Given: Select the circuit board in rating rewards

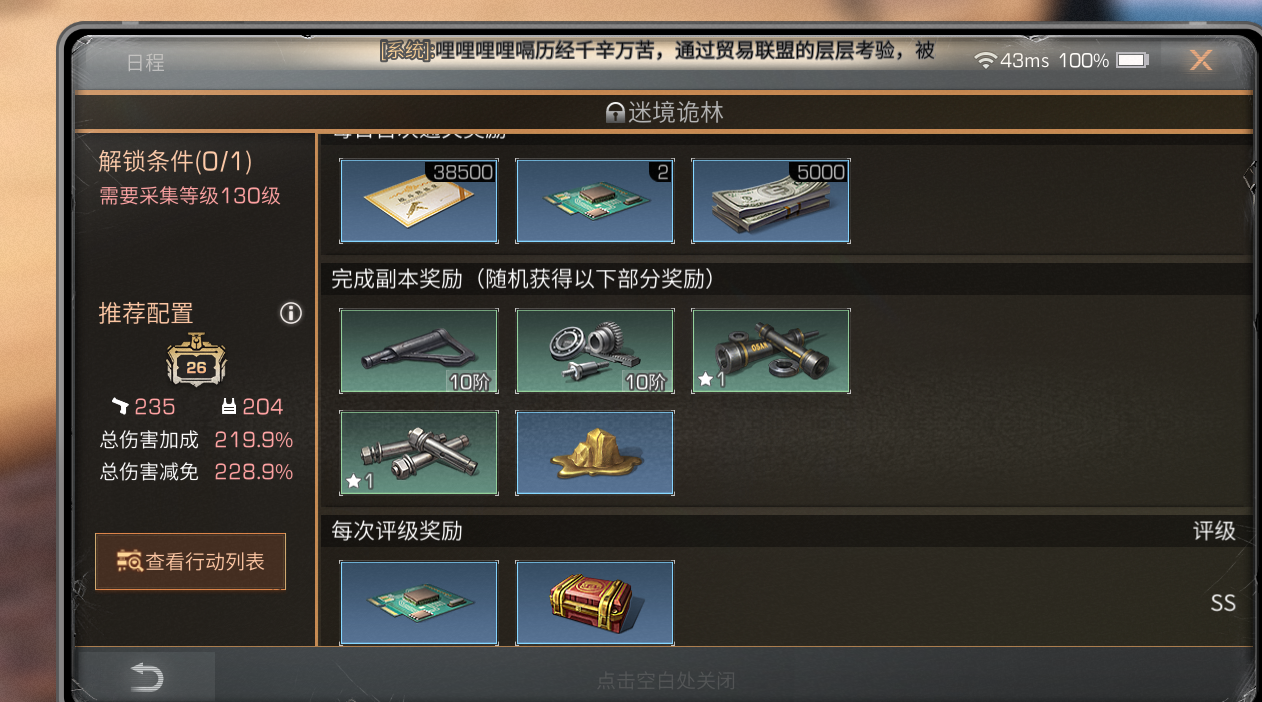Looking at the screenshot, I should 419,602.
